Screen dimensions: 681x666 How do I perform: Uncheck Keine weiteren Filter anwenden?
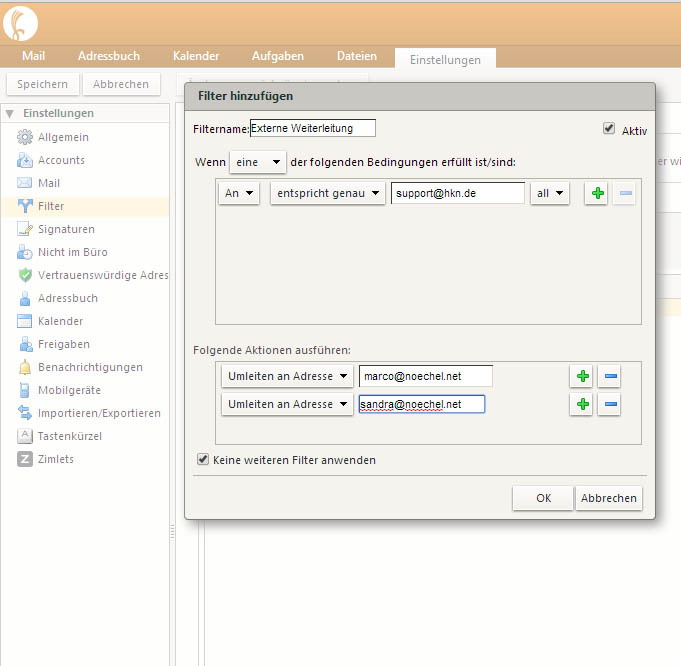(x=203, y=459)
